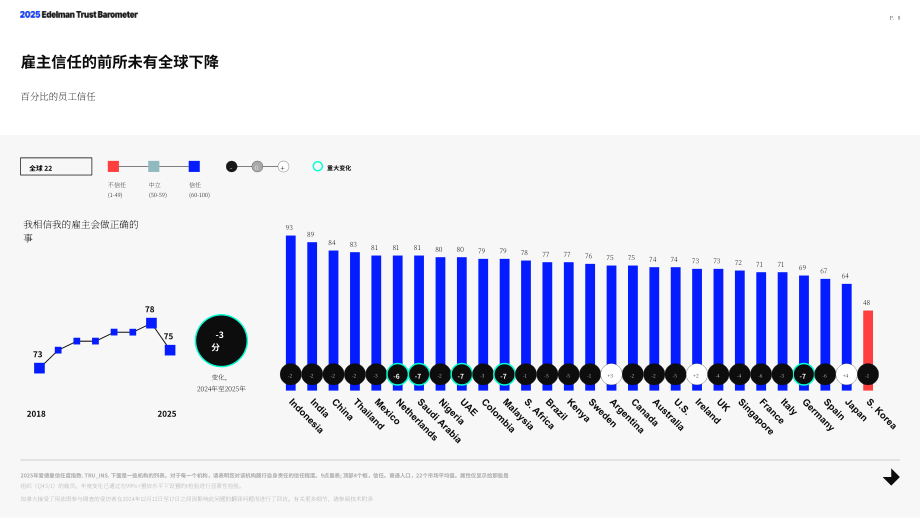Select the red distrust legend square
920x518 pixels.
pyautogui.click(x=113, y=167)
